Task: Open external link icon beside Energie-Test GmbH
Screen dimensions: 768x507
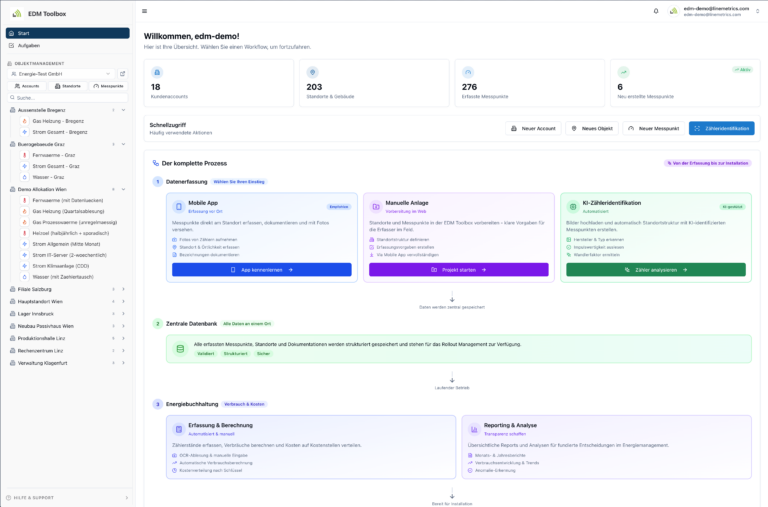Action: click(x=122, y=73)
